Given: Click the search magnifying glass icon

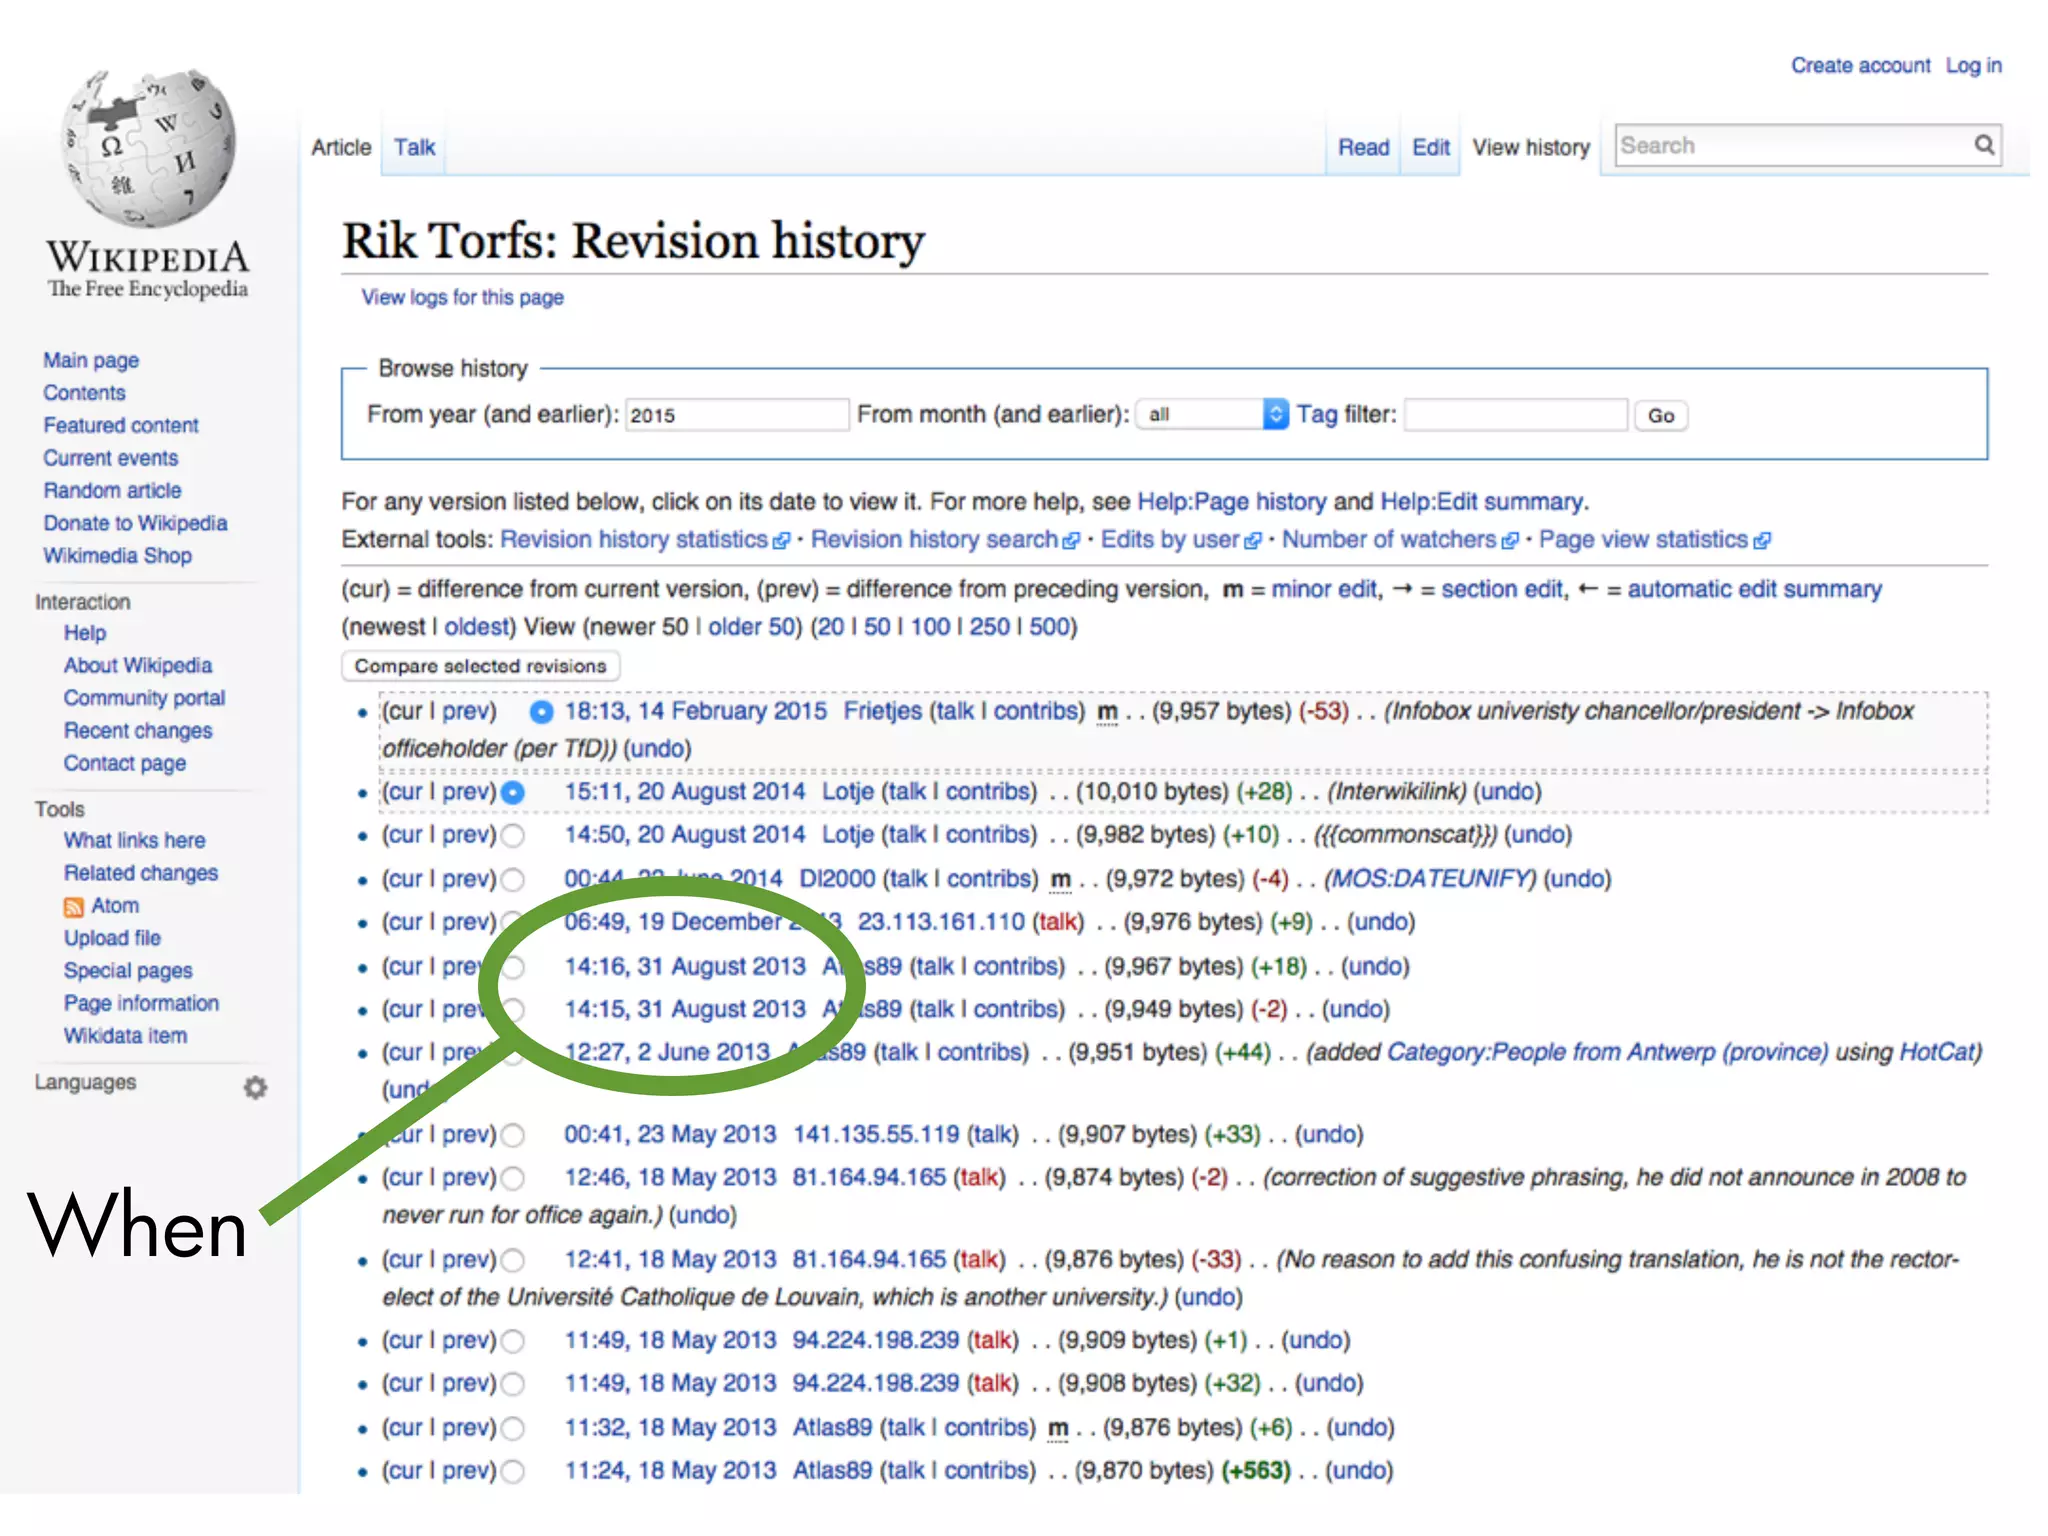Looking at the screenshot, I should click(1984, 145).
